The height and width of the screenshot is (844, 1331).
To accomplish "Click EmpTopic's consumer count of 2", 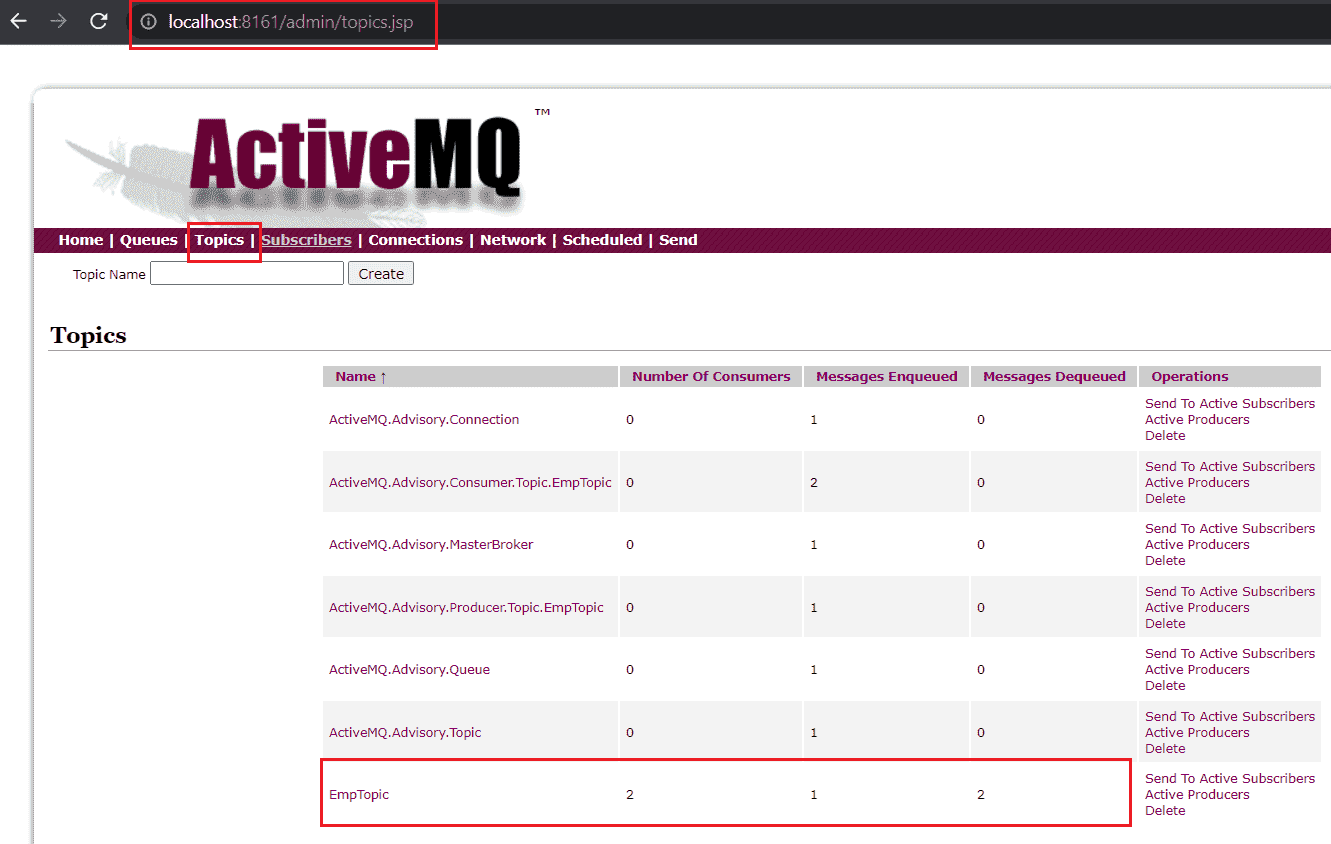I will click(630, 795).
